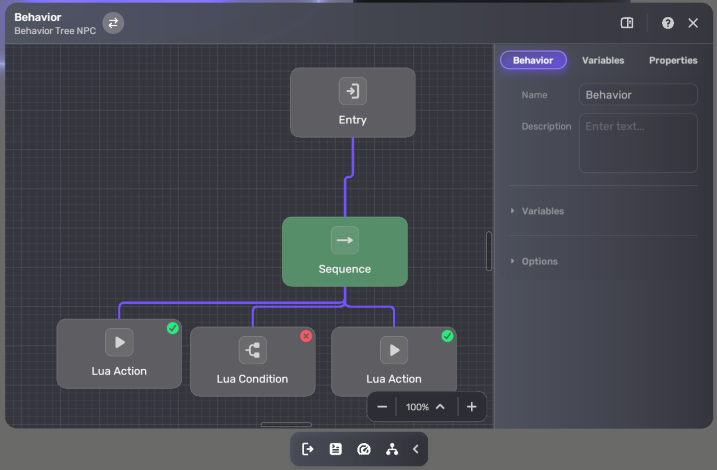Image resolution: width=717 pixels, height=470 pixels.
Task: Click the zoom out minus button
Action: coord(382,407)
